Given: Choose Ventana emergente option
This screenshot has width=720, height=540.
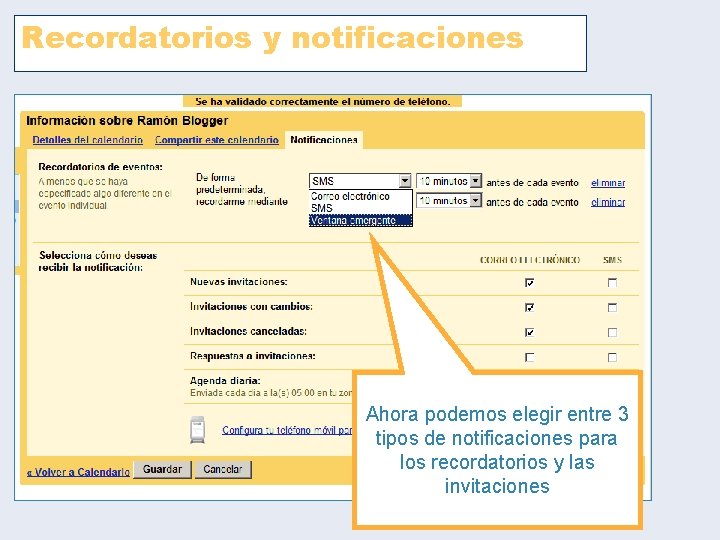Looking at the screenshot, I should [x=360, y=220].
